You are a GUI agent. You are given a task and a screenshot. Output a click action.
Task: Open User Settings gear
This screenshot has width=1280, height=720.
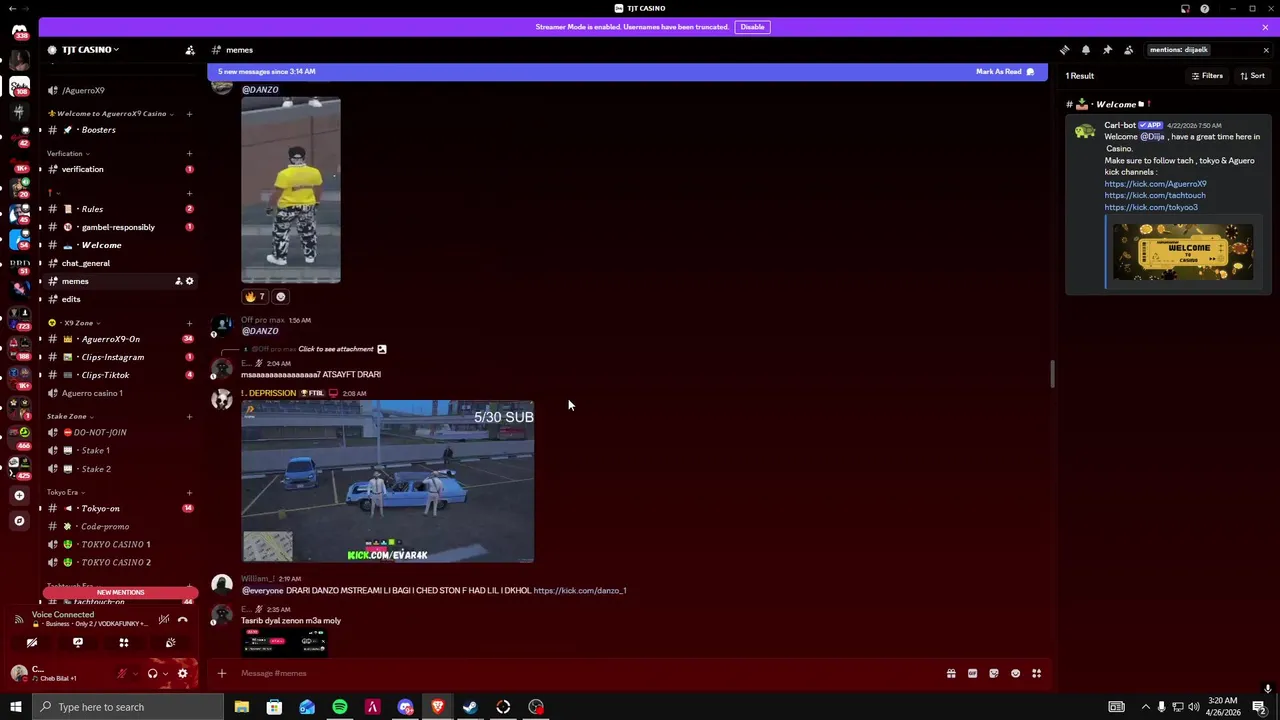pyautogui.click(x=182, y=674)
